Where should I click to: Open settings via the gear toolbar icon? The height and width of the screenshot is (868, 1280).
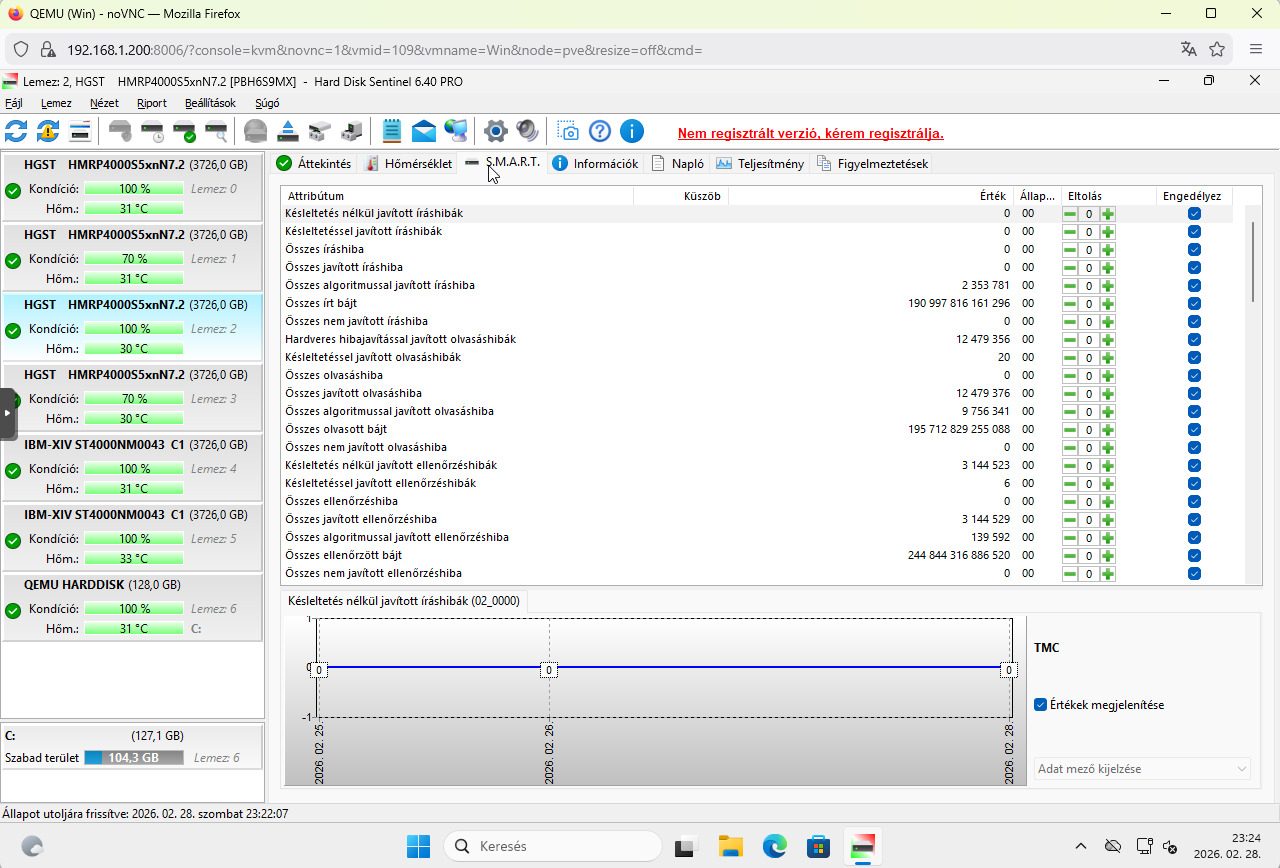(496, 131)
